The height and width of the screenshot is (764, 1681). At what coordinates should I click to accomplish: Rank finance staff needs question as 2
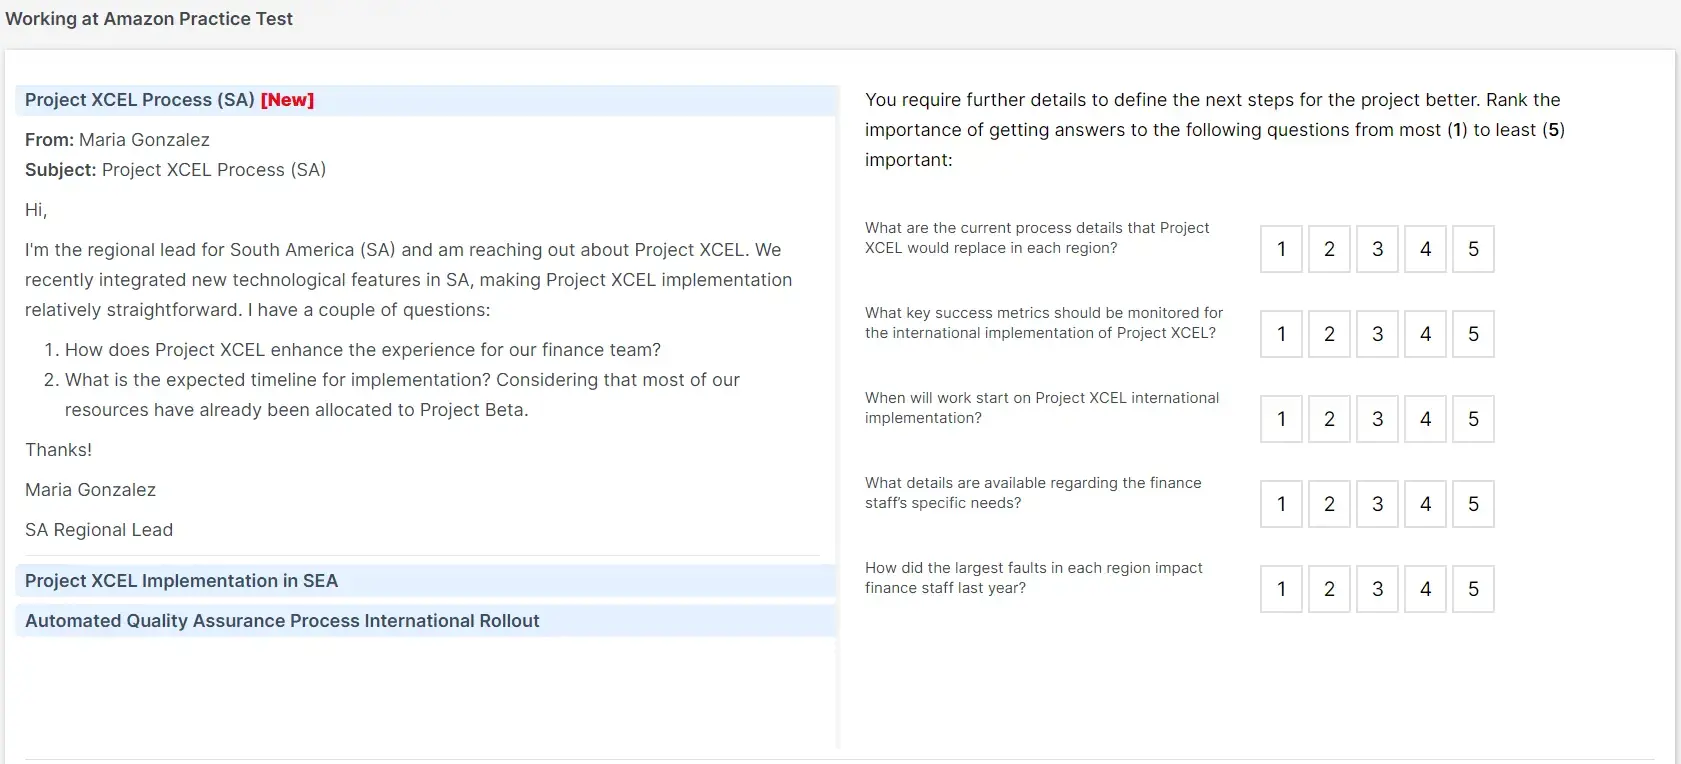pyautogui.click(x=1329, y=504)
